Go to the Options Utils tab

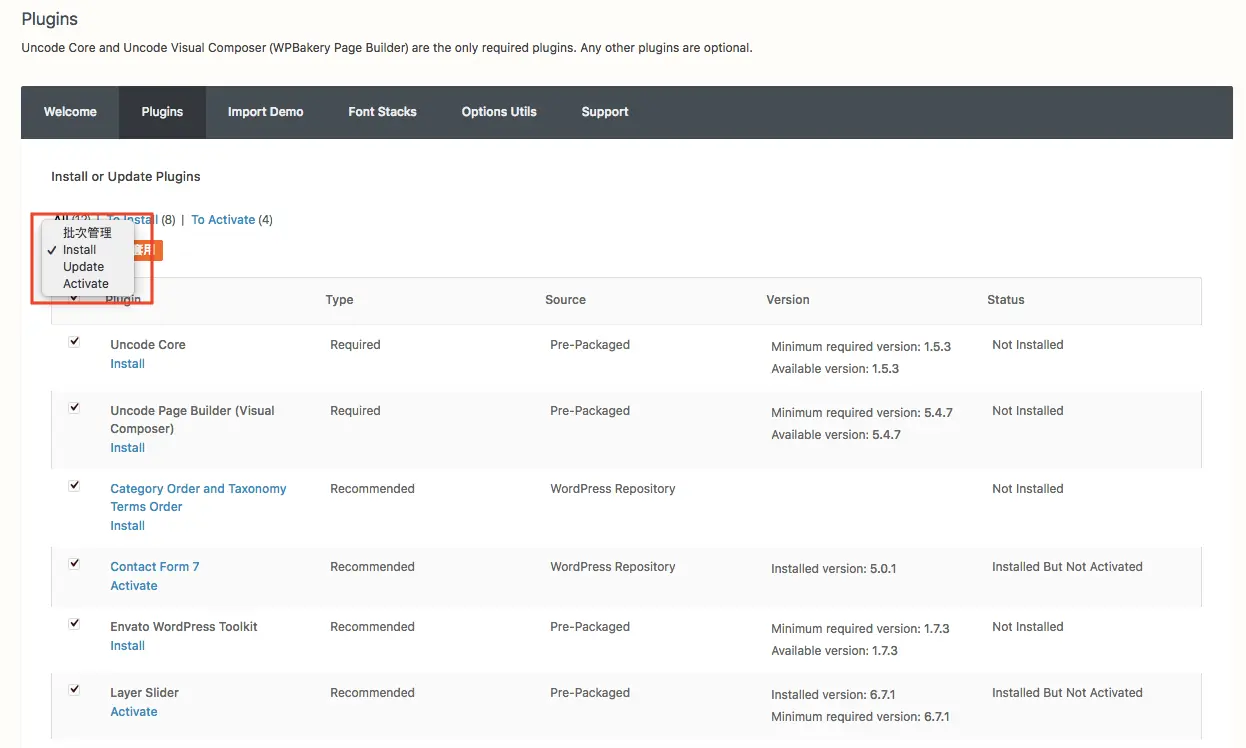pos(499,112)
